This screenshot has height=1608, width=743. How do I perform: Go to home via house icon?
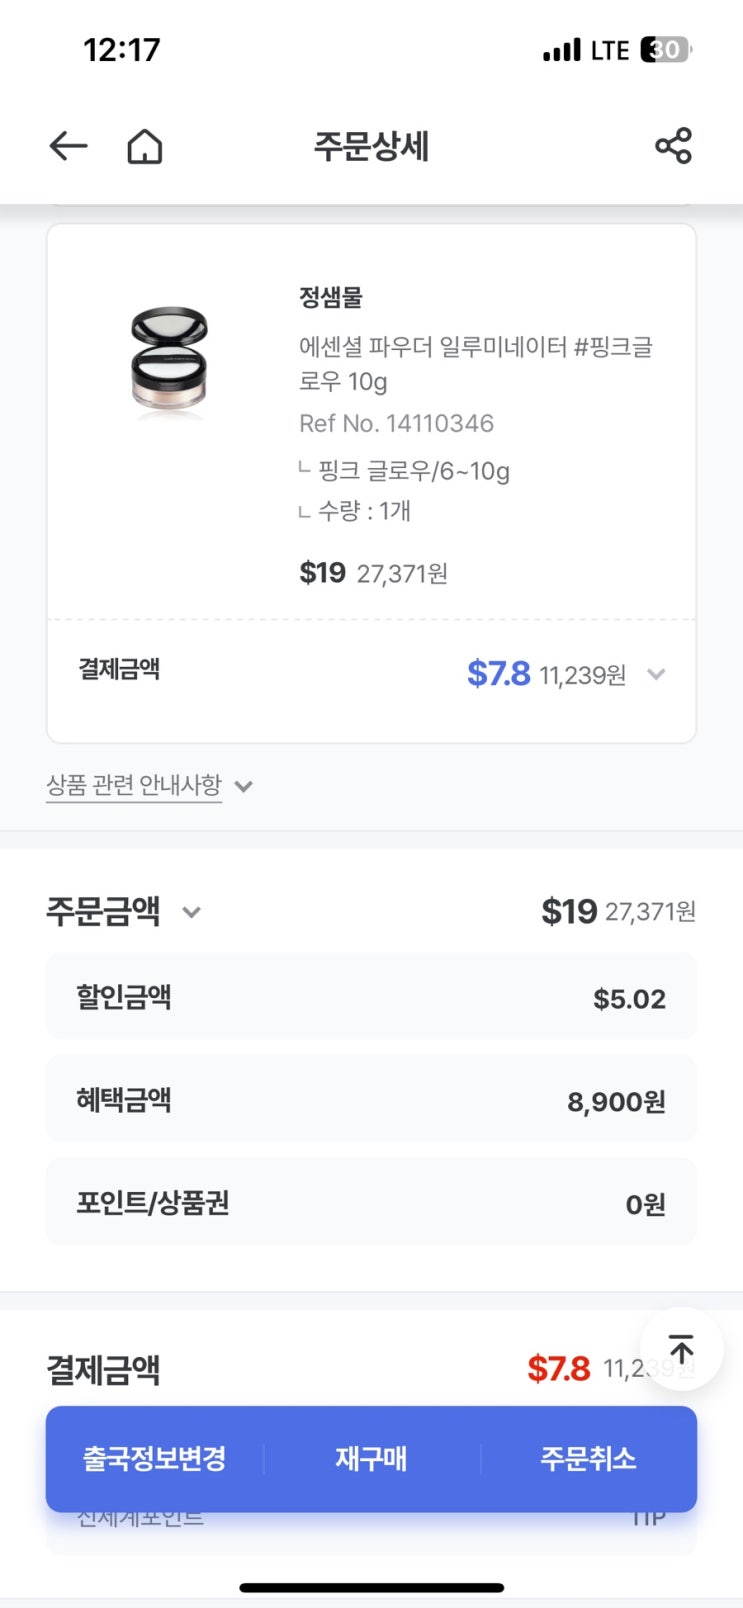pyautogui.click(x=145, y=147)
